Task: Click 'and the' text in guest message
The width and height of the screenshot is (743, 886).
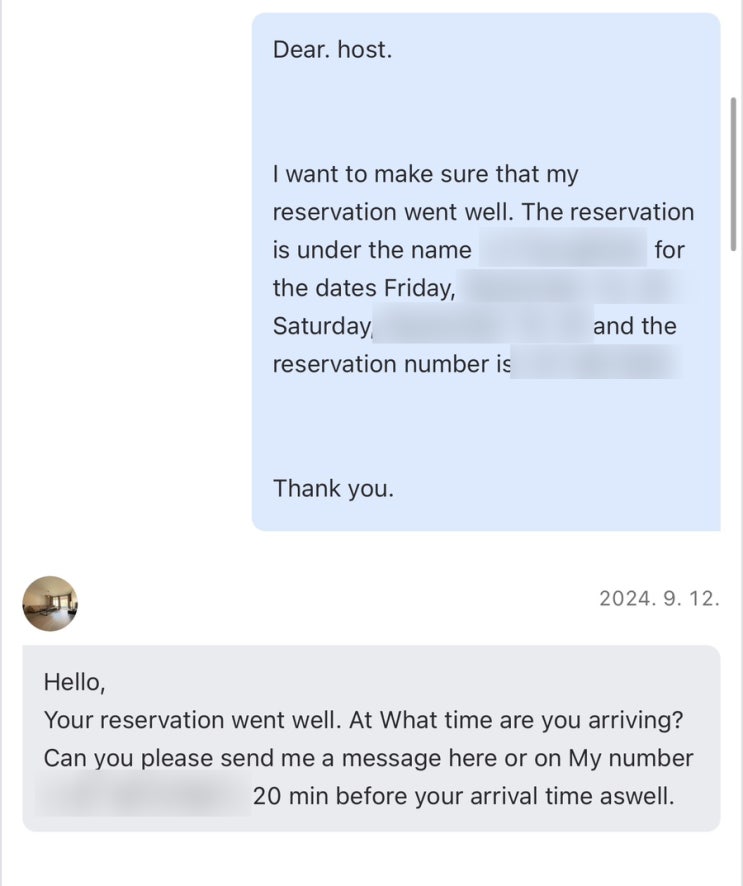Action: point(635,325)
